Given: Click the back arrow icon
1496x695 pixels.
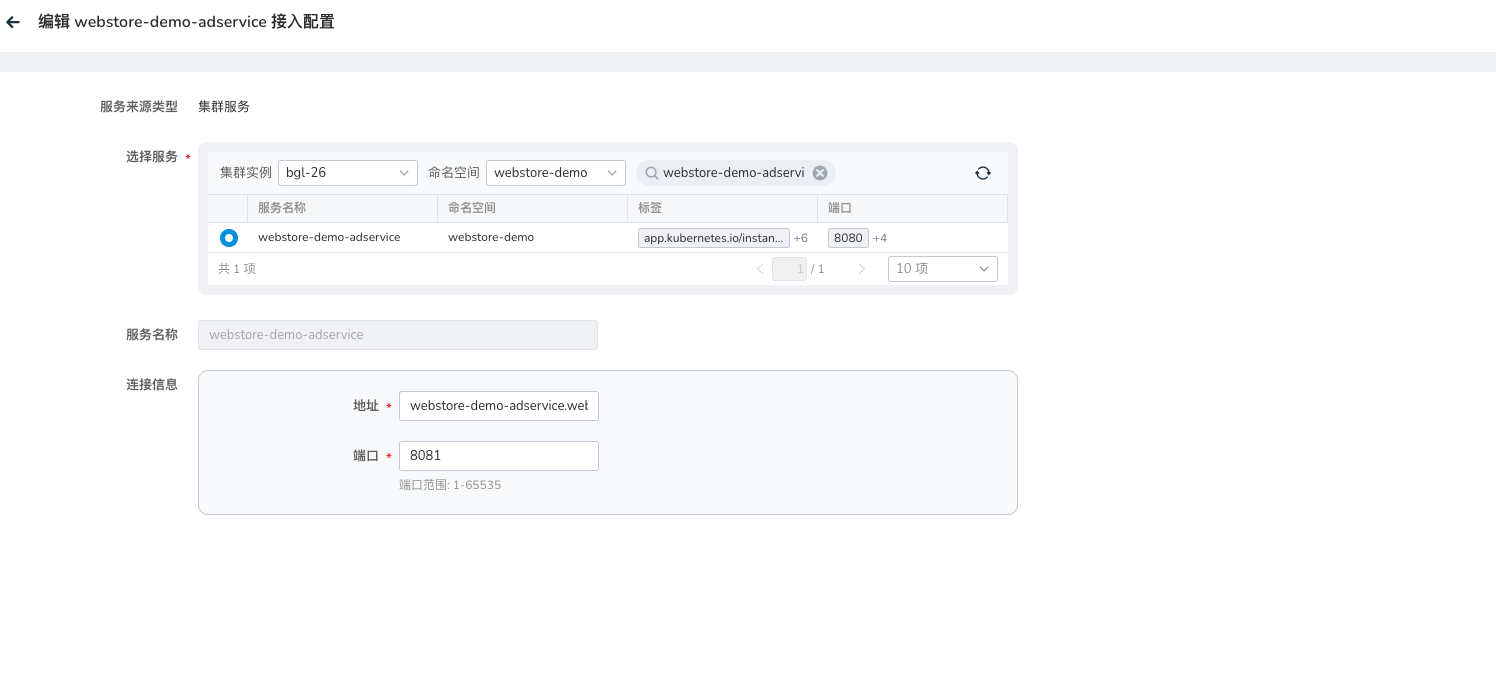Looking at the screenshot, I should click(13, 22).
